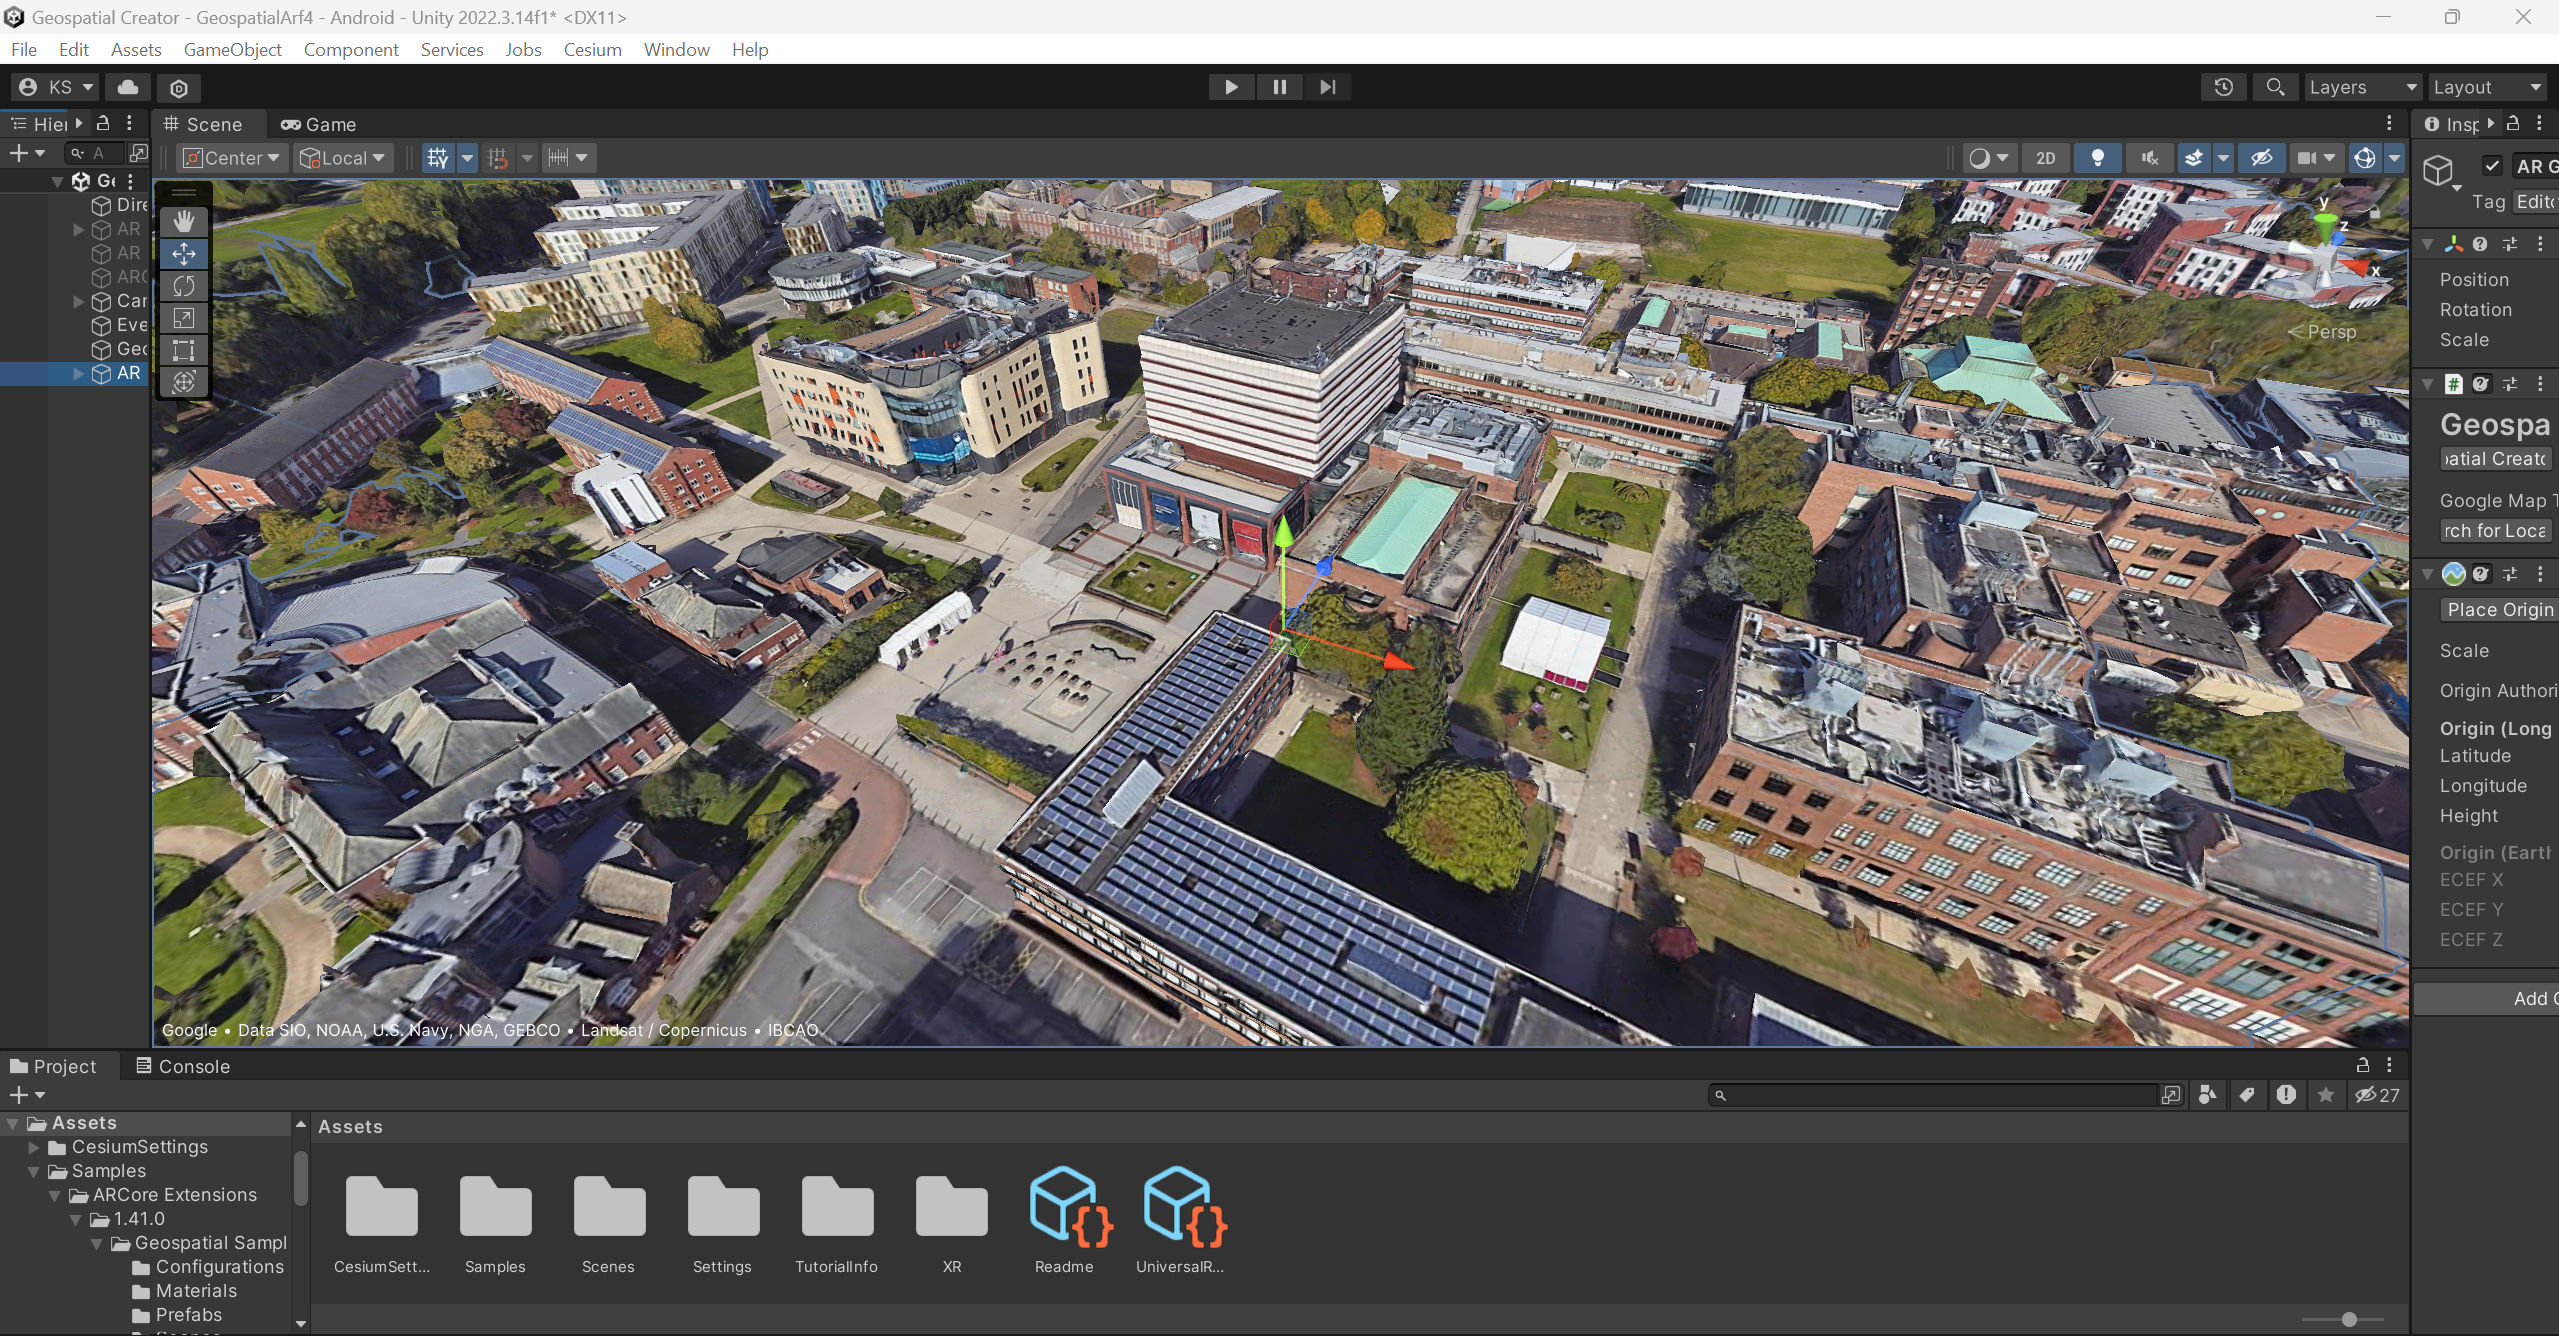Open the GameObject menu
2559x1336 pixels.
pyautogui.click(x=232, y=50)
